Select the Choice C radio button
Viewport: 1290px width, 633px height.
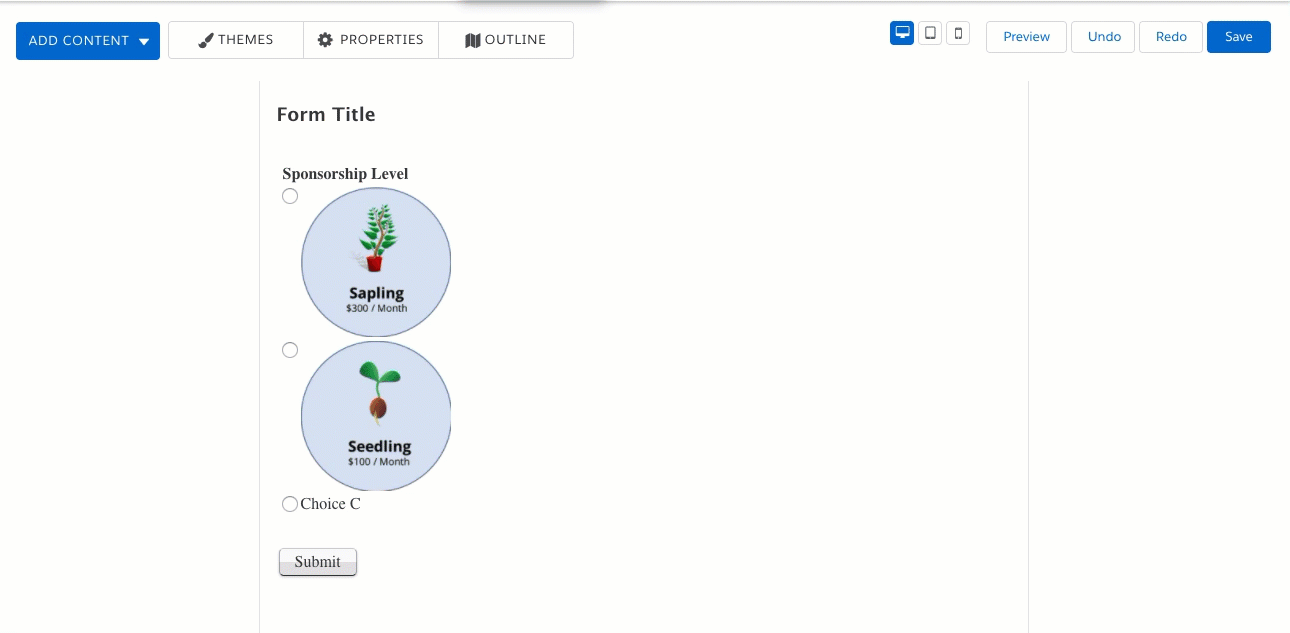coord(290,504)
